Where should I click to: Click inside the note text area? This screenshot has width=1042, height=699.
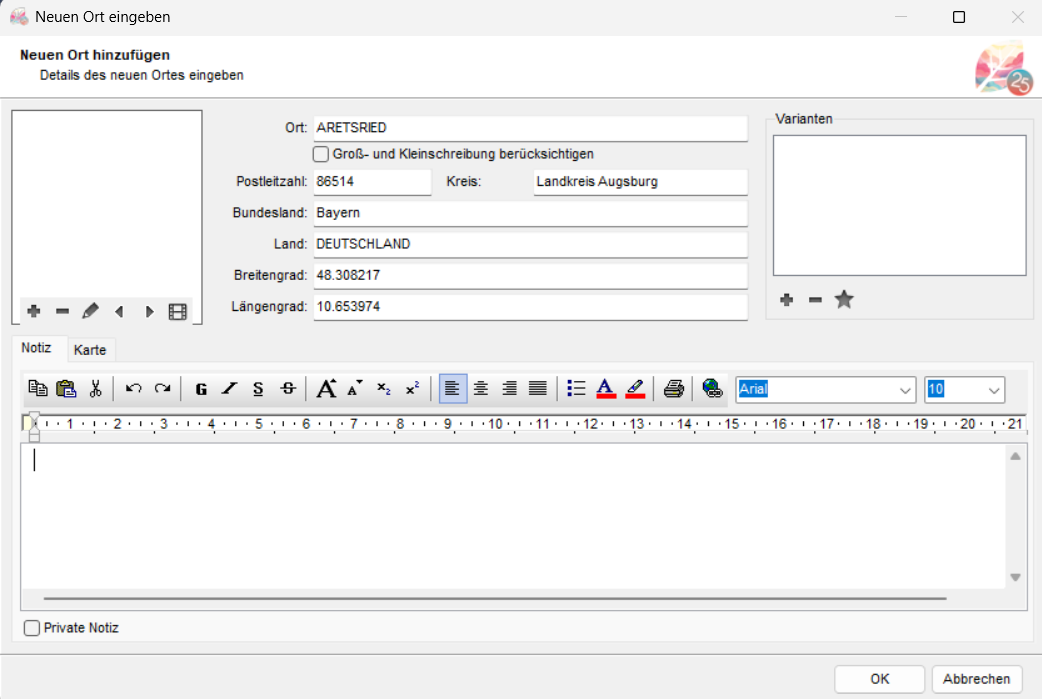(513, 516)
